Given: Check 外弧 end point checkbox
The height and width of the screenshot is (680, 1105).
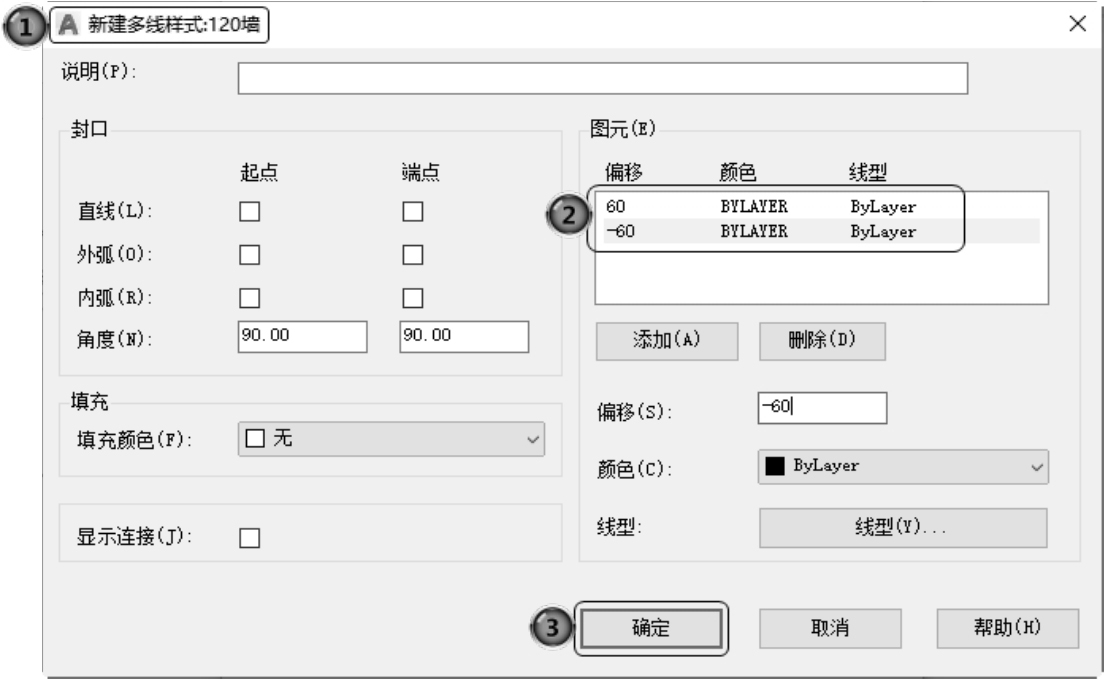Looking at the screenshot, I should [412, 255].
